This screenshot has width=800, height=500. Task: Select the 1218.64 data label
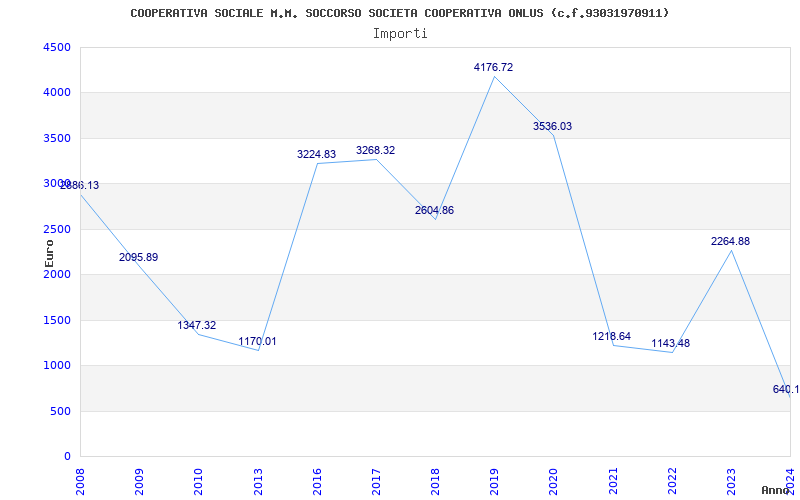(612, 337)
